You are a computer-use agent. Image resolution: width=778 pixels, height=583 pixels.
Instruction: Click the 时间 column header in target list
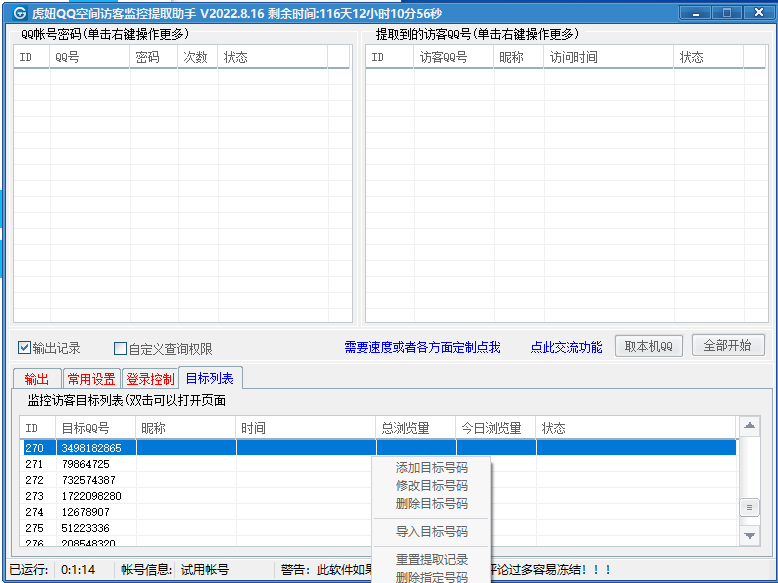click(x=306, y=428)
